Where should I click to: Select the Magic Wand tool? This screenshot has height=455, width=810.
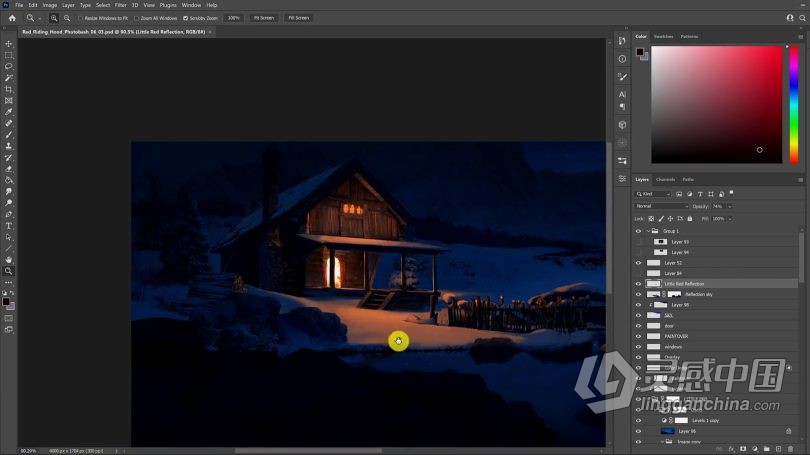click(x=9, y=78)
